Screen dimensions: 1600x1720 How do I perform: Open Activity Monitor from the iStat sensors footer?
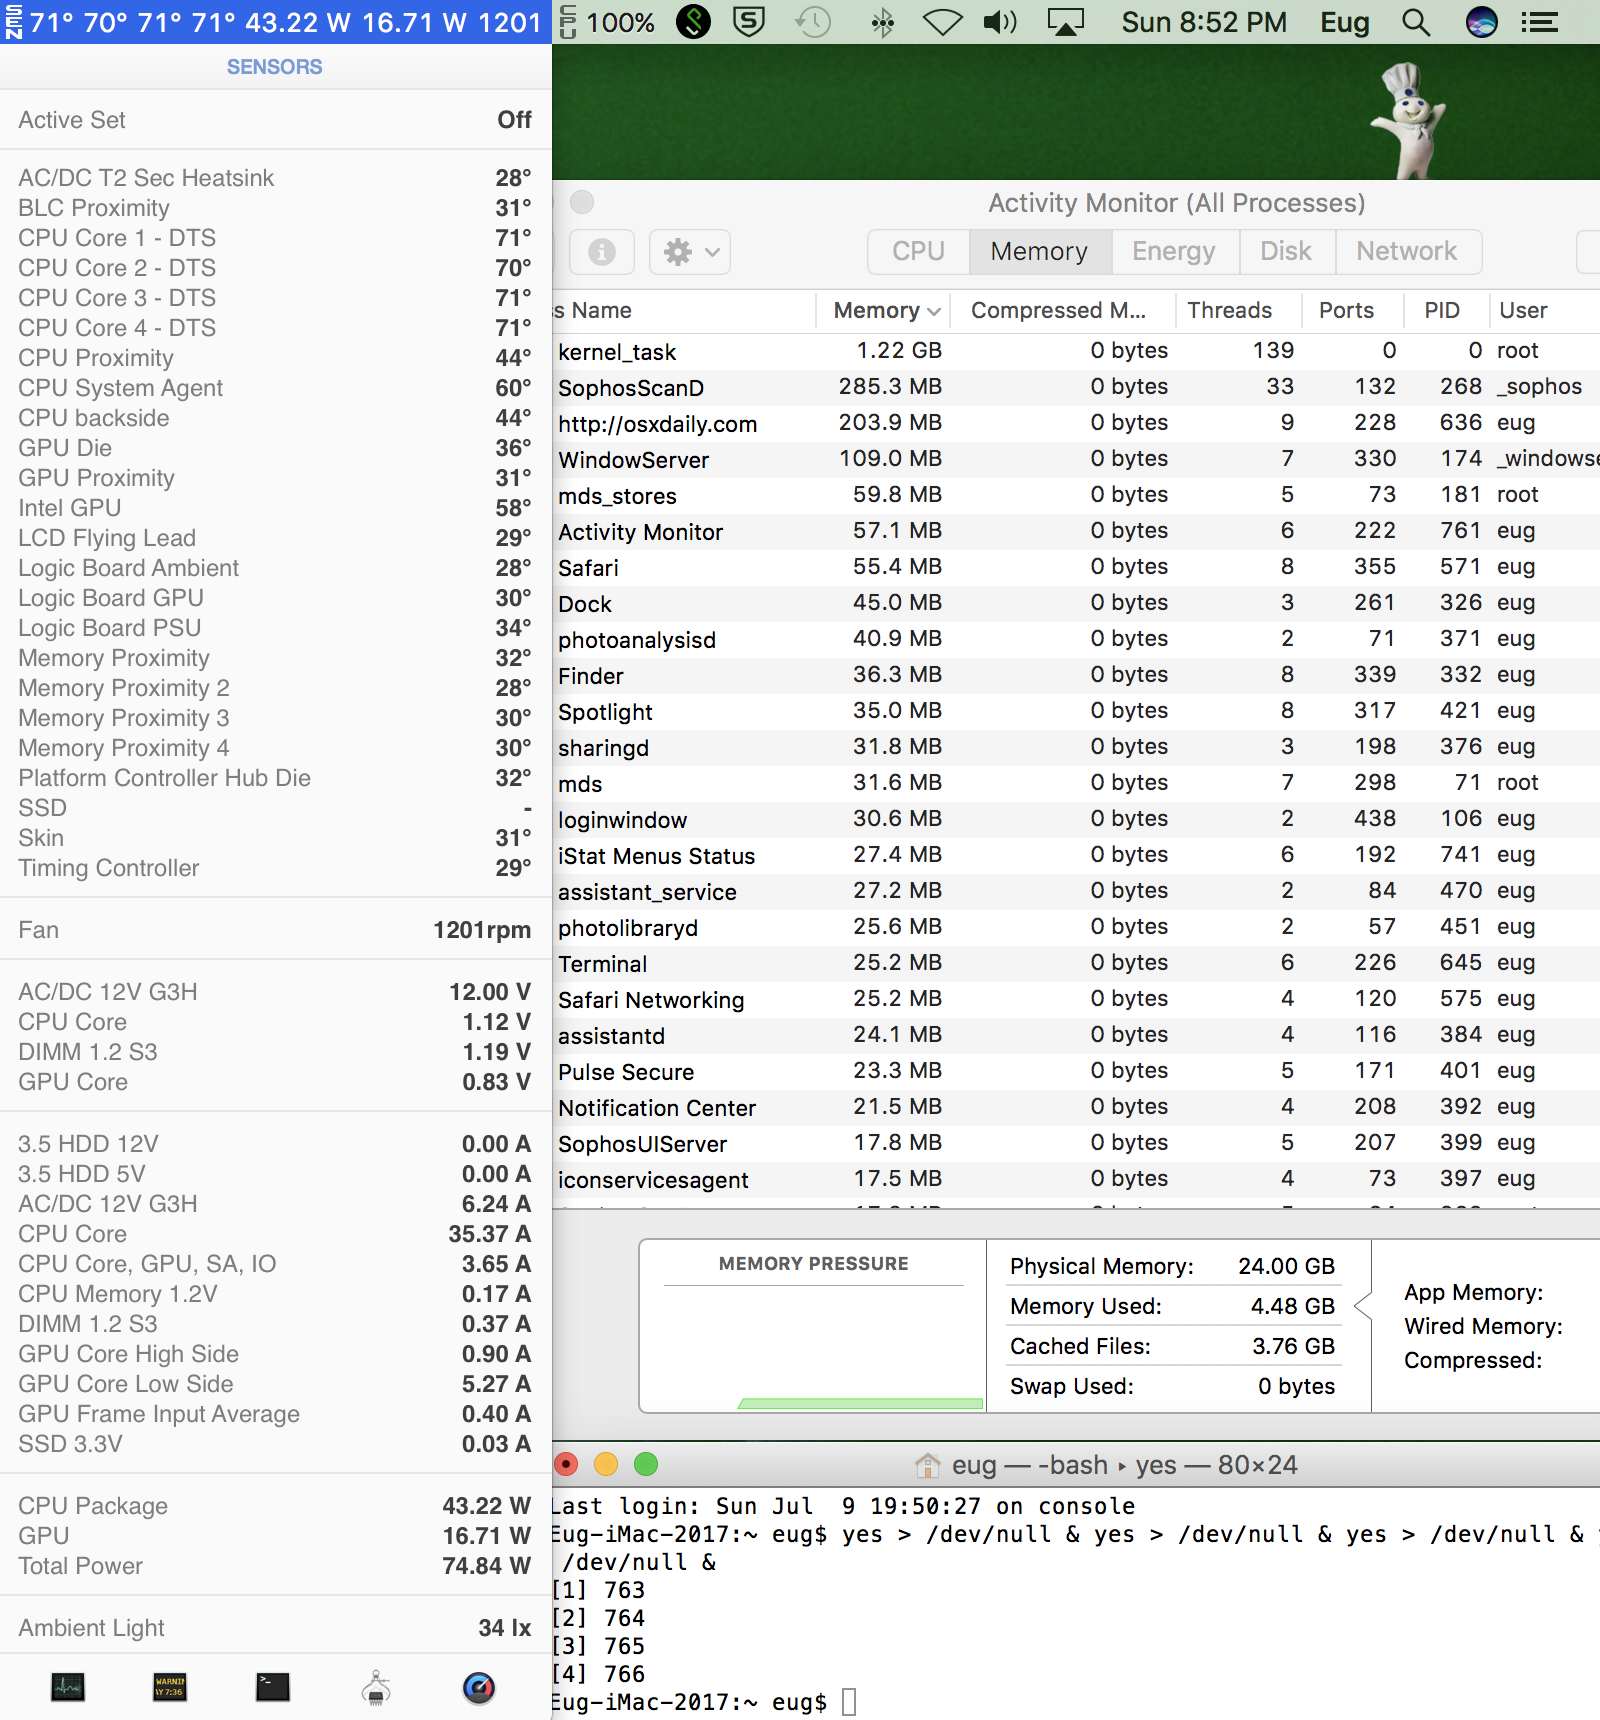(68, 1688)
